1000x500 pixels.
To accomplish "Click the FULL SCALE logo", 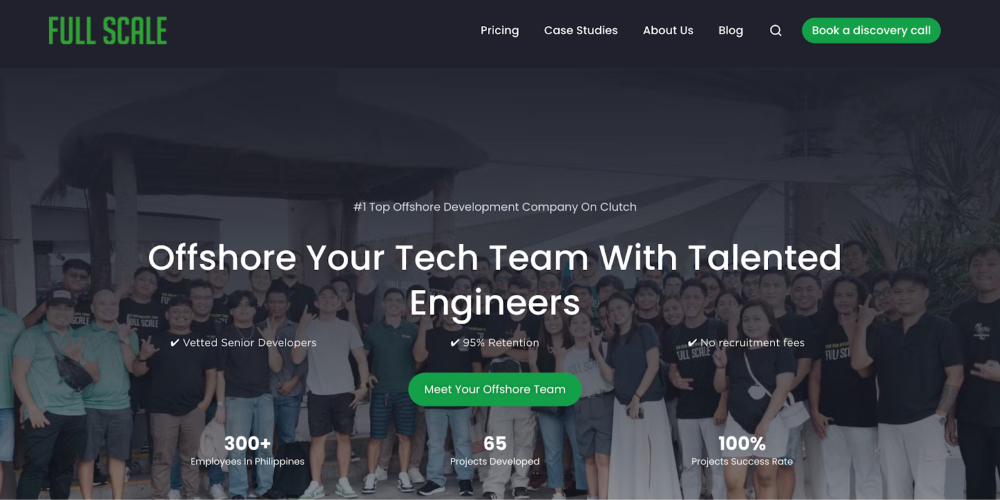I will tap(108, 31).
